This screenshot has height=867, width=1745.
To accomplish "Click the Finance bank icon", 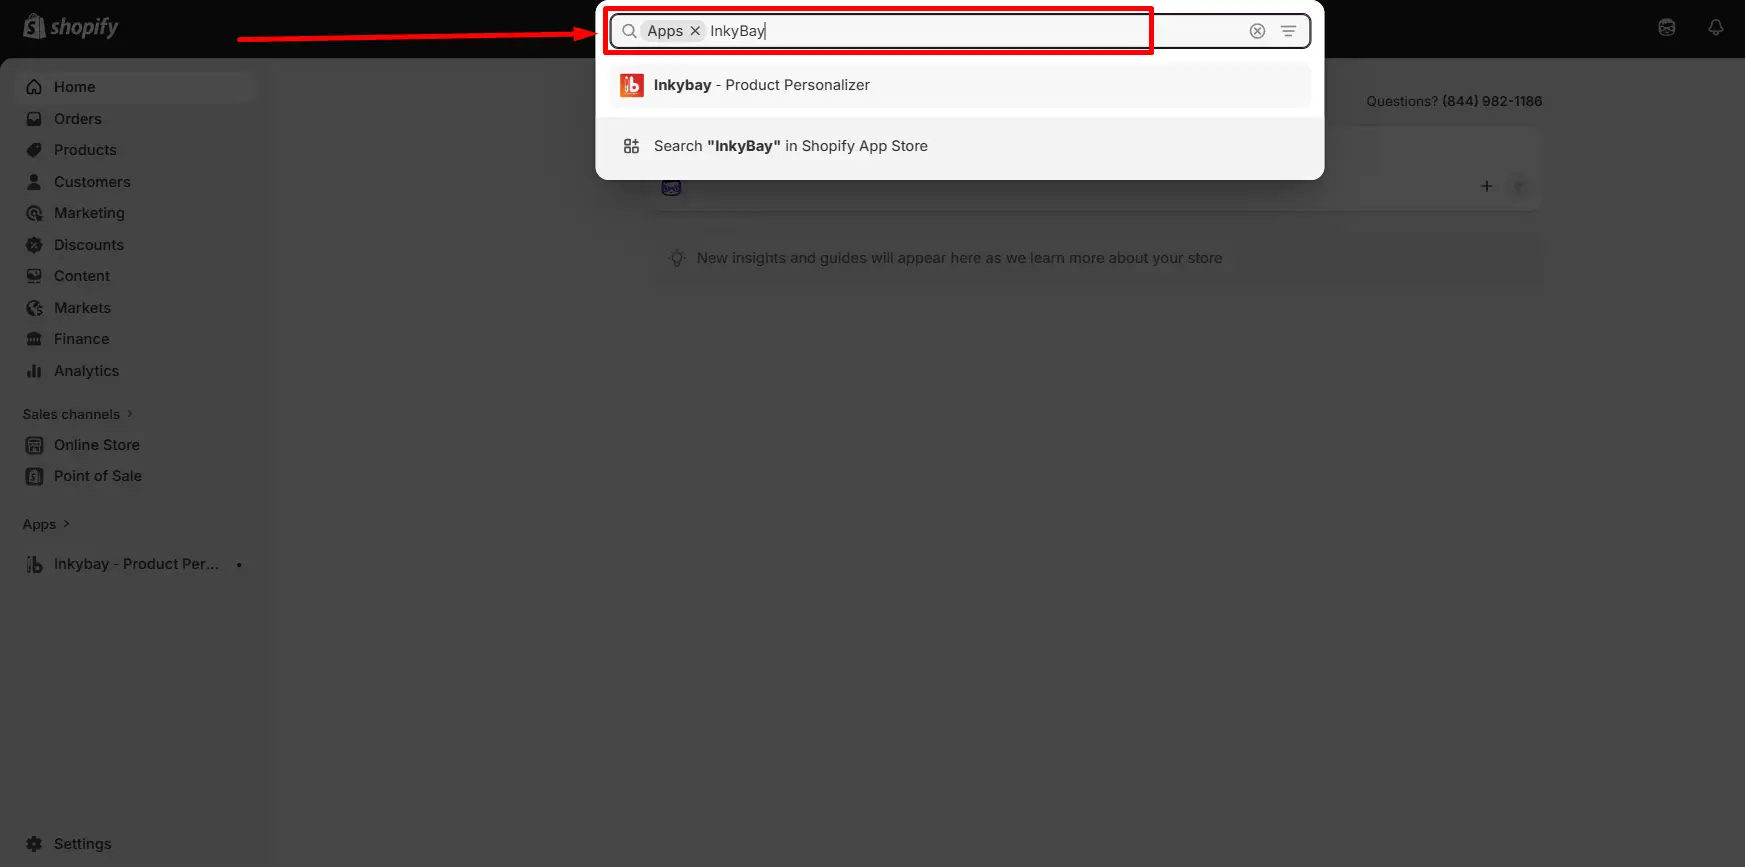I will [34, 339].
